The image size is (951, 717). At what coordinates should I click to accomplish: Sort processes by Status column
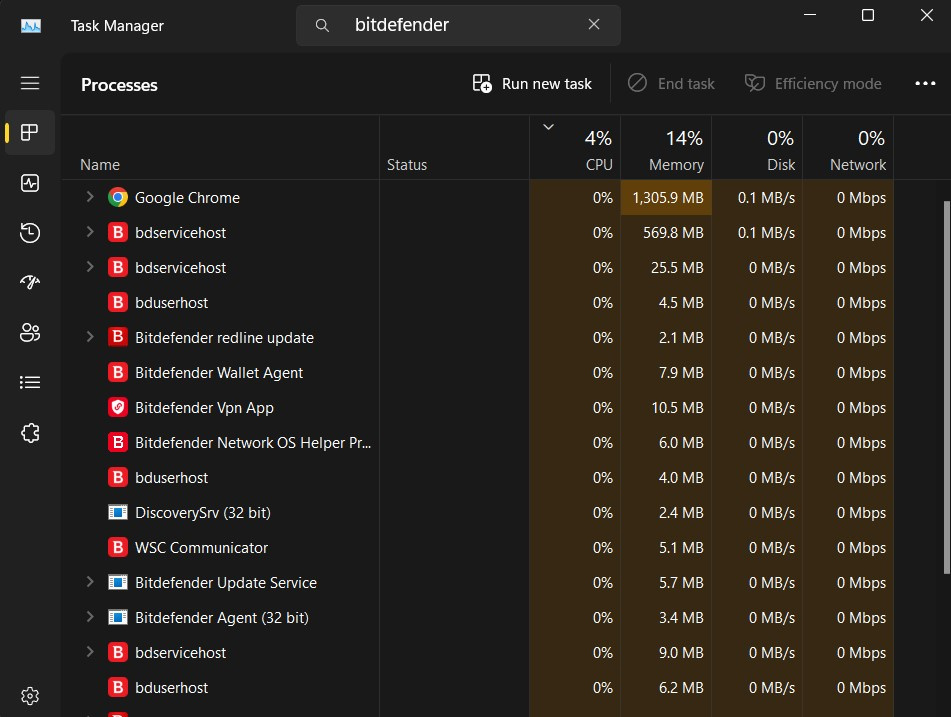click(x=454, y=147)
